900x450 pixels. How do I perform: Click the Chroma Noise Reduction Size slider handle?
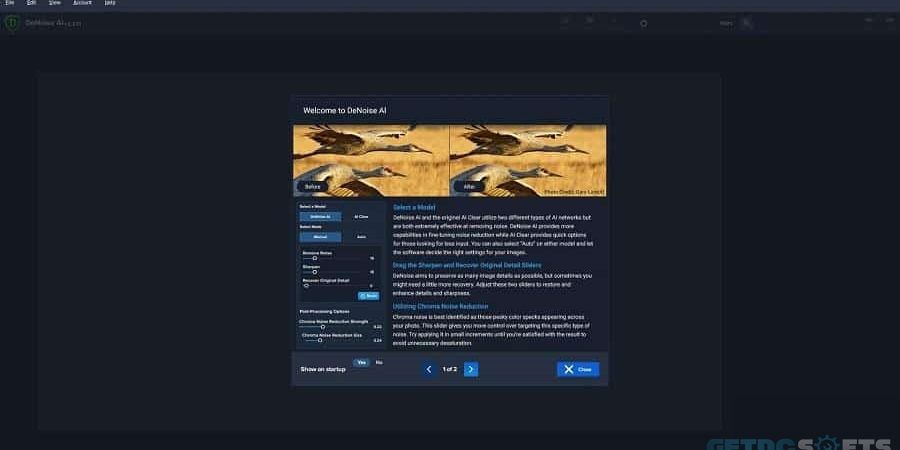pyautogui.click(x=320, y=340)
